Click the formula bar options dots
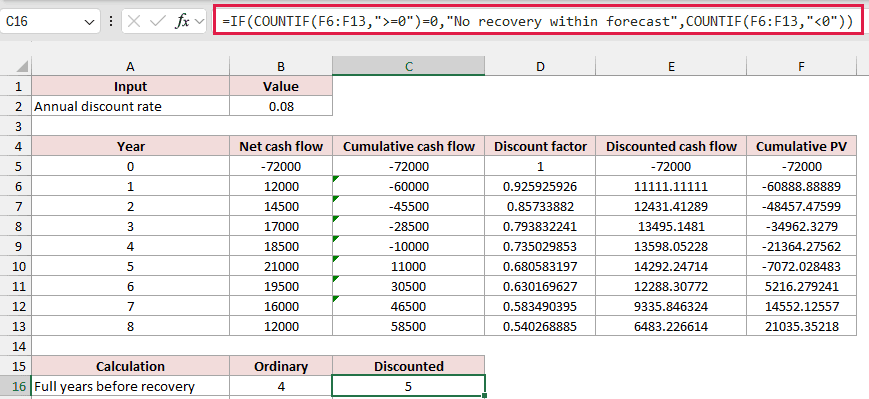Image resolution: width=869 pixels, height=399 pixels. [111, 22]
